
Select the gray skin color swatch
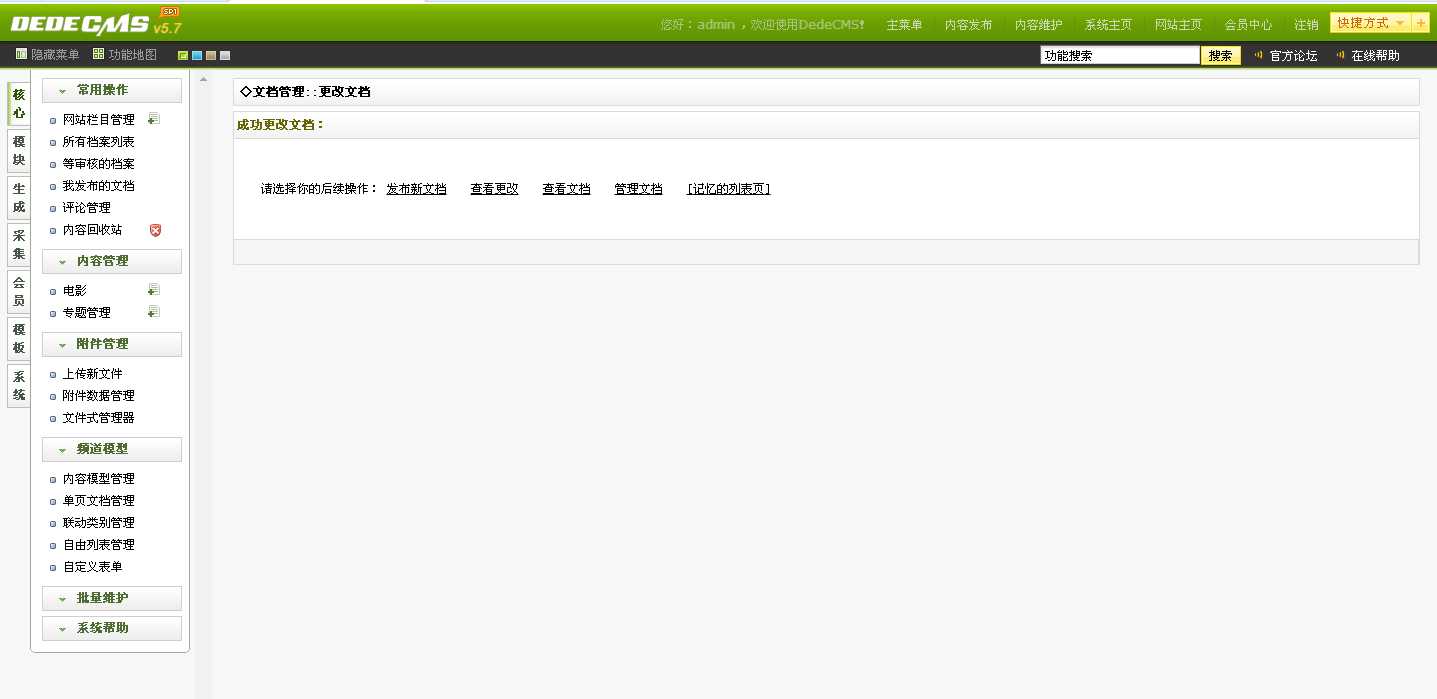[x=225, y=55]
